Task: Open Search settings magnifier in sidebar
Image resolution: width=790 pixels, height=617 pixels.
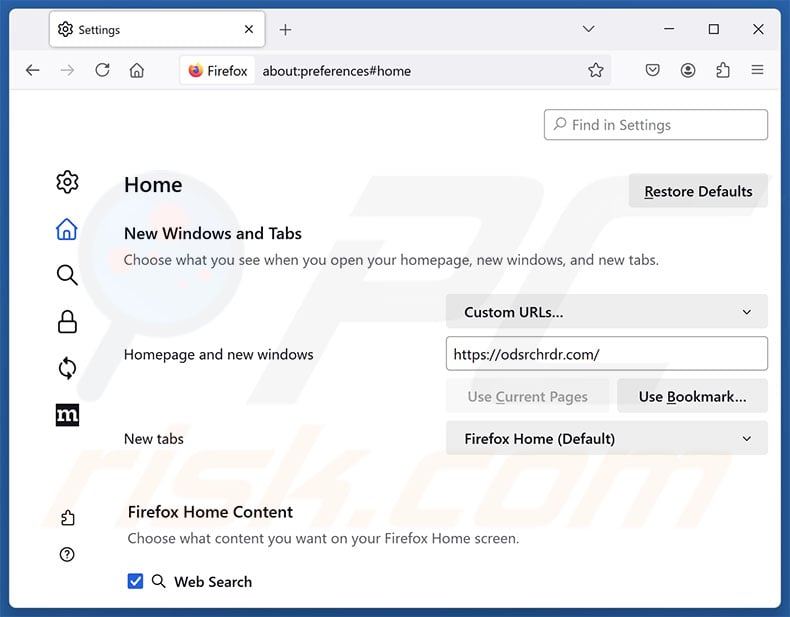Action: point(67,275)
